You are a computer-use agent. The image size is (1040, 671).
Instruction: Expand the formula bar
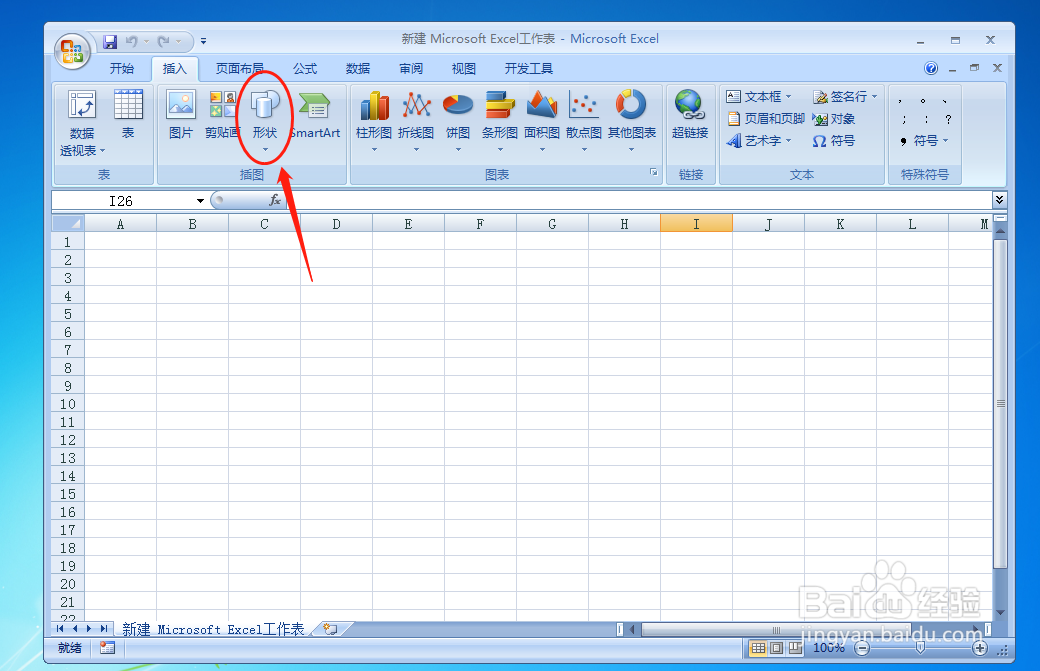pyautogui.click(x=999, y=200)
